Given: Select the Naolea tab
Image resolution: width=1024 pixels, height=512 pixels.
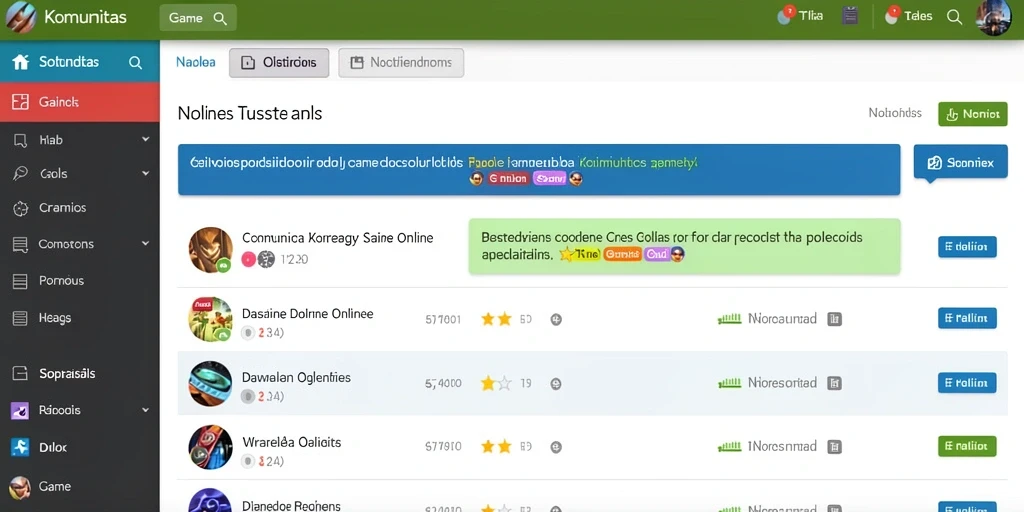Looking at the screenshot, I should coord(195,63).
